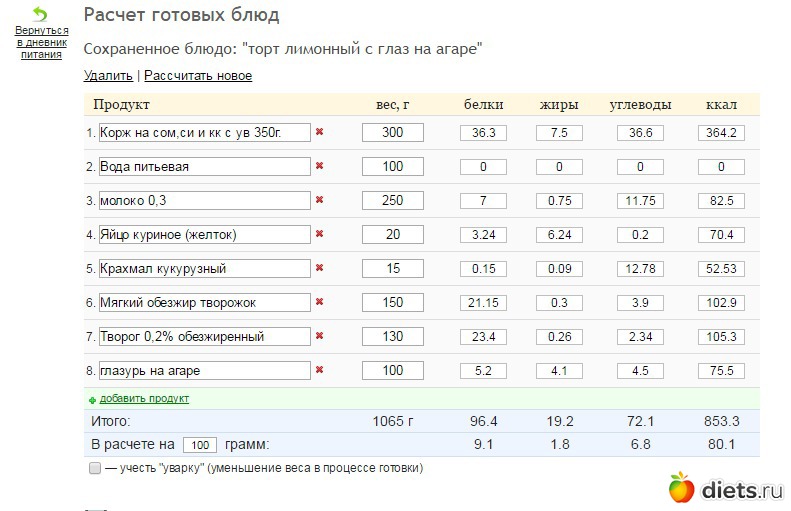791x511 pixels.
Task: Click the green return arrow icon
Action: point(40,15)
